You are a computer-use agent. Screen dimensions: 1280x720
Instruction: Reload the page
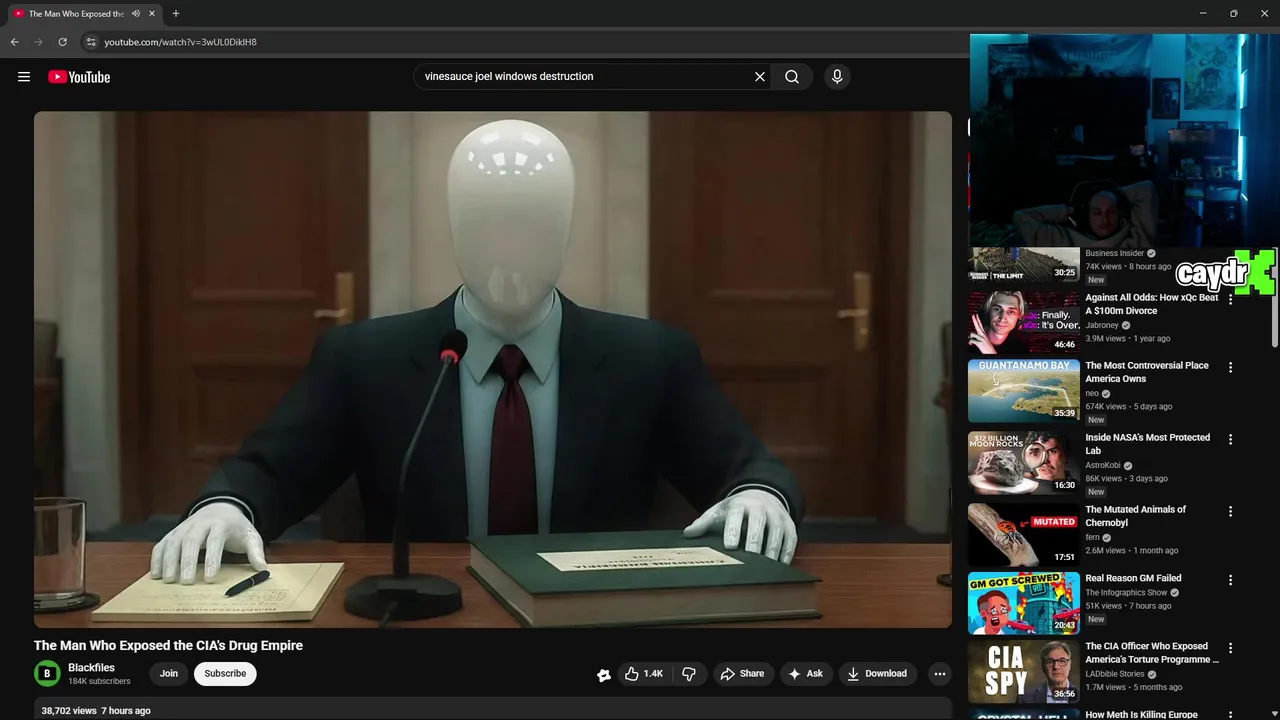[62, 42]
